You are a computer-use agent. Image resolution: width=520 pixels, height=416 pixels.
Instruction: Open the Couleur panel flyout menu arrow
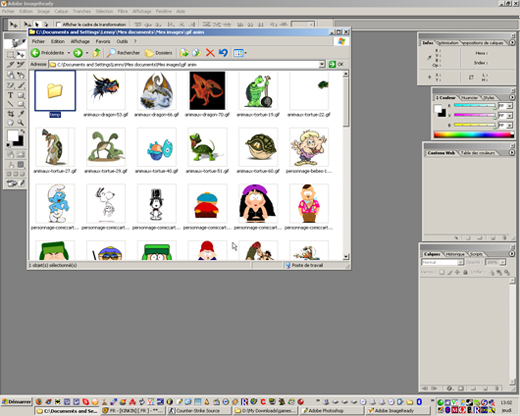(x=512, y=97)
